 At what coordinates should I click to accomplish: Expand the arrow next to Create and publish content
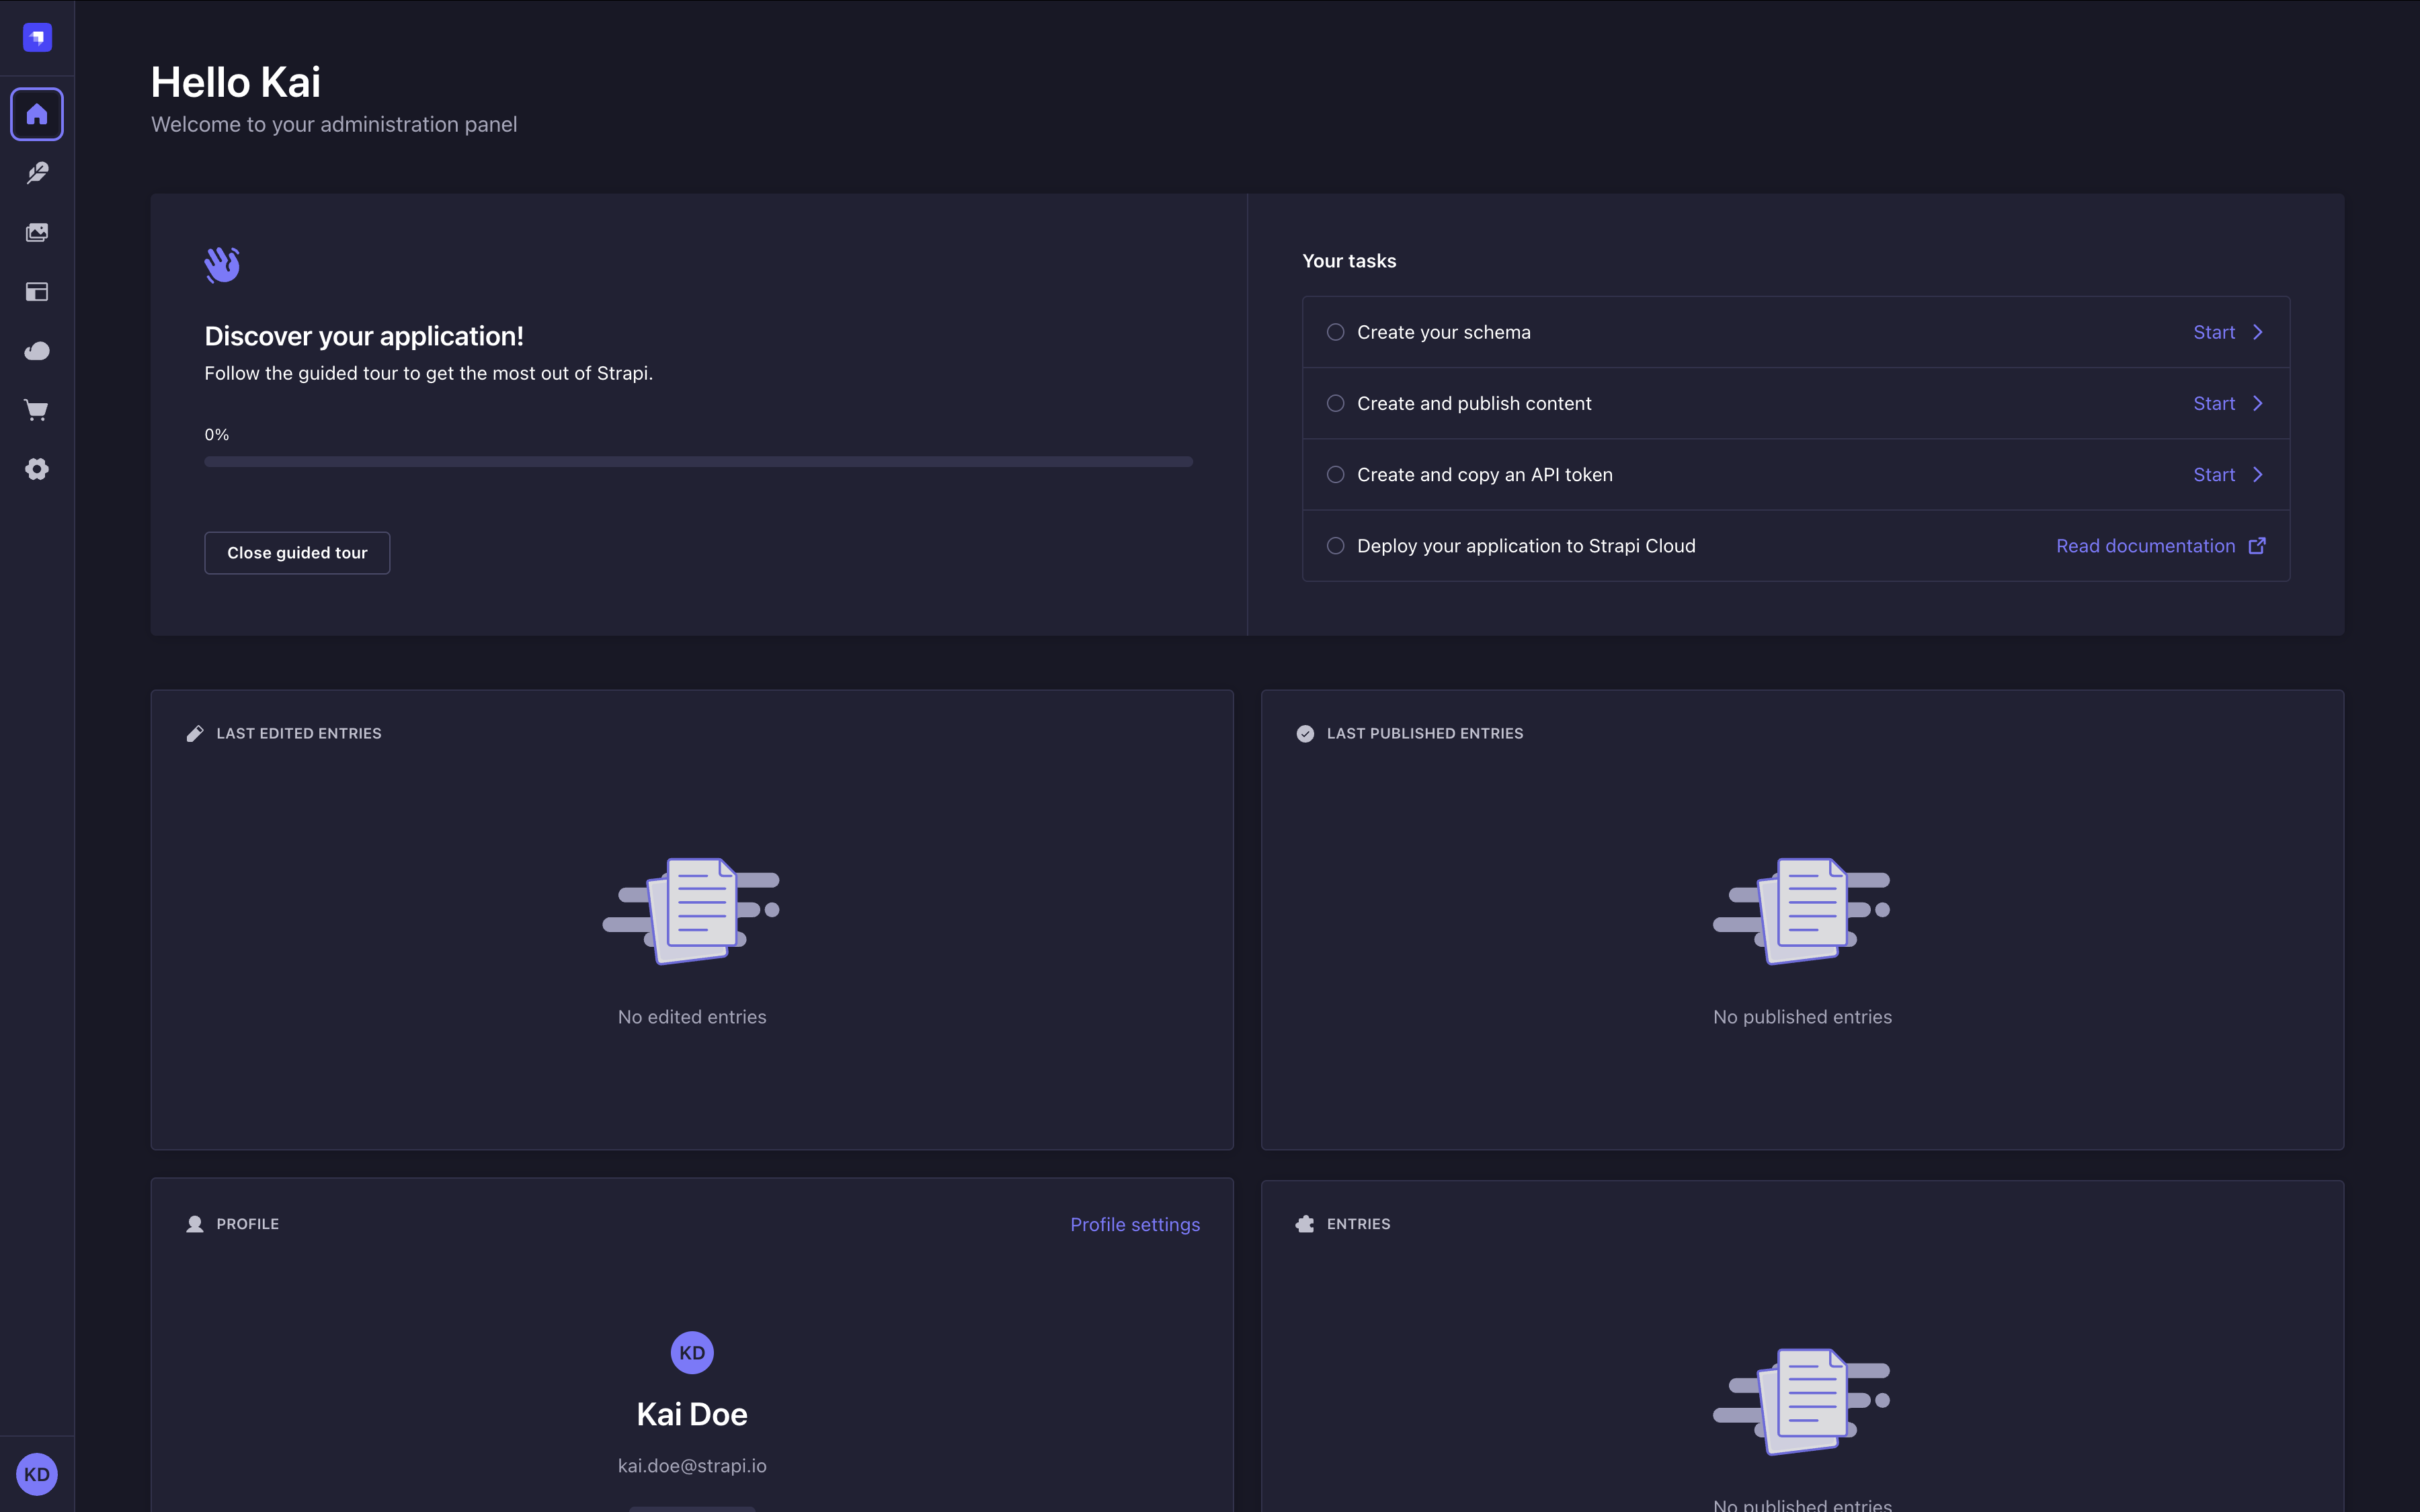pyautogui.click(x=2259, y=403)
